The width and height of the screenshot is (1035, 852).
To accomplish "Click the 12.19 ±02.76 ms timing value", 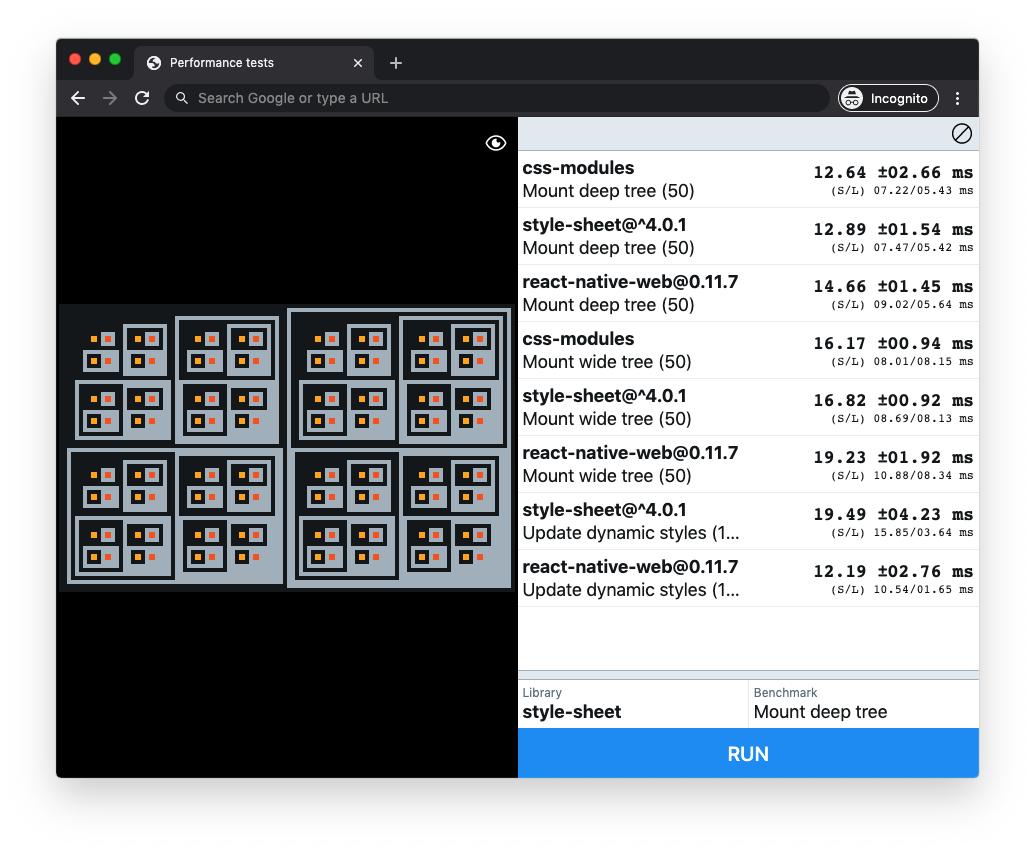I will tap(893, 571).
